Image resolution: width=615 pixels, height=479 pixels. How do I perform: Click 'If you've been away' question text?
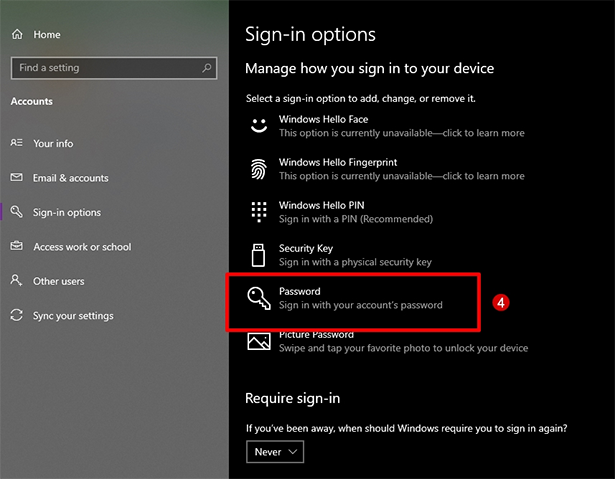point(407,428)
